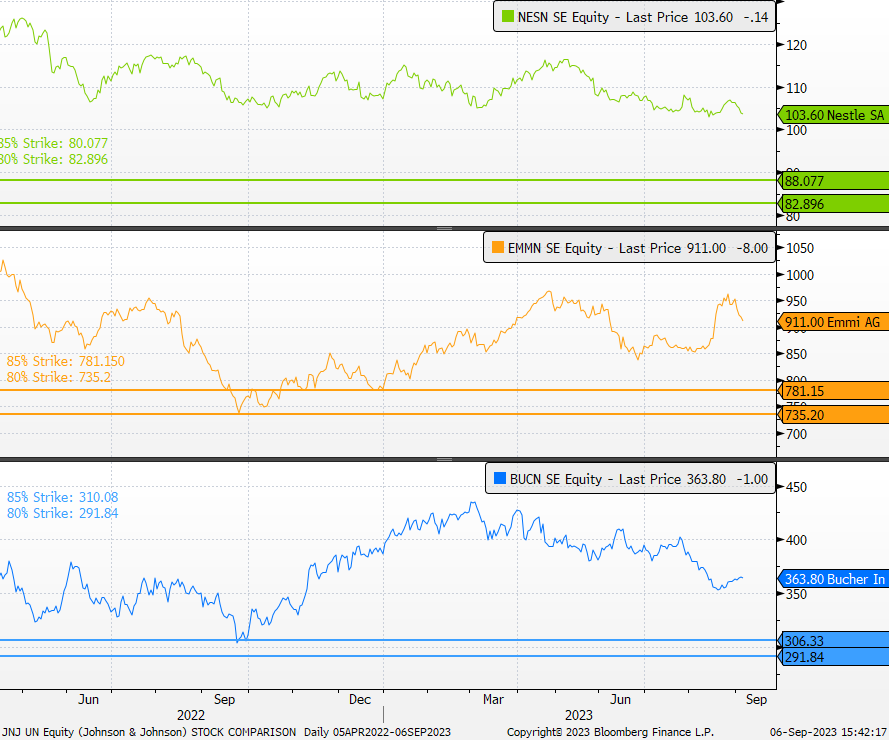Screen dimensions: 889x740
Task: Click the 850 value on the Emmi axis
Action: click(797, 354)
